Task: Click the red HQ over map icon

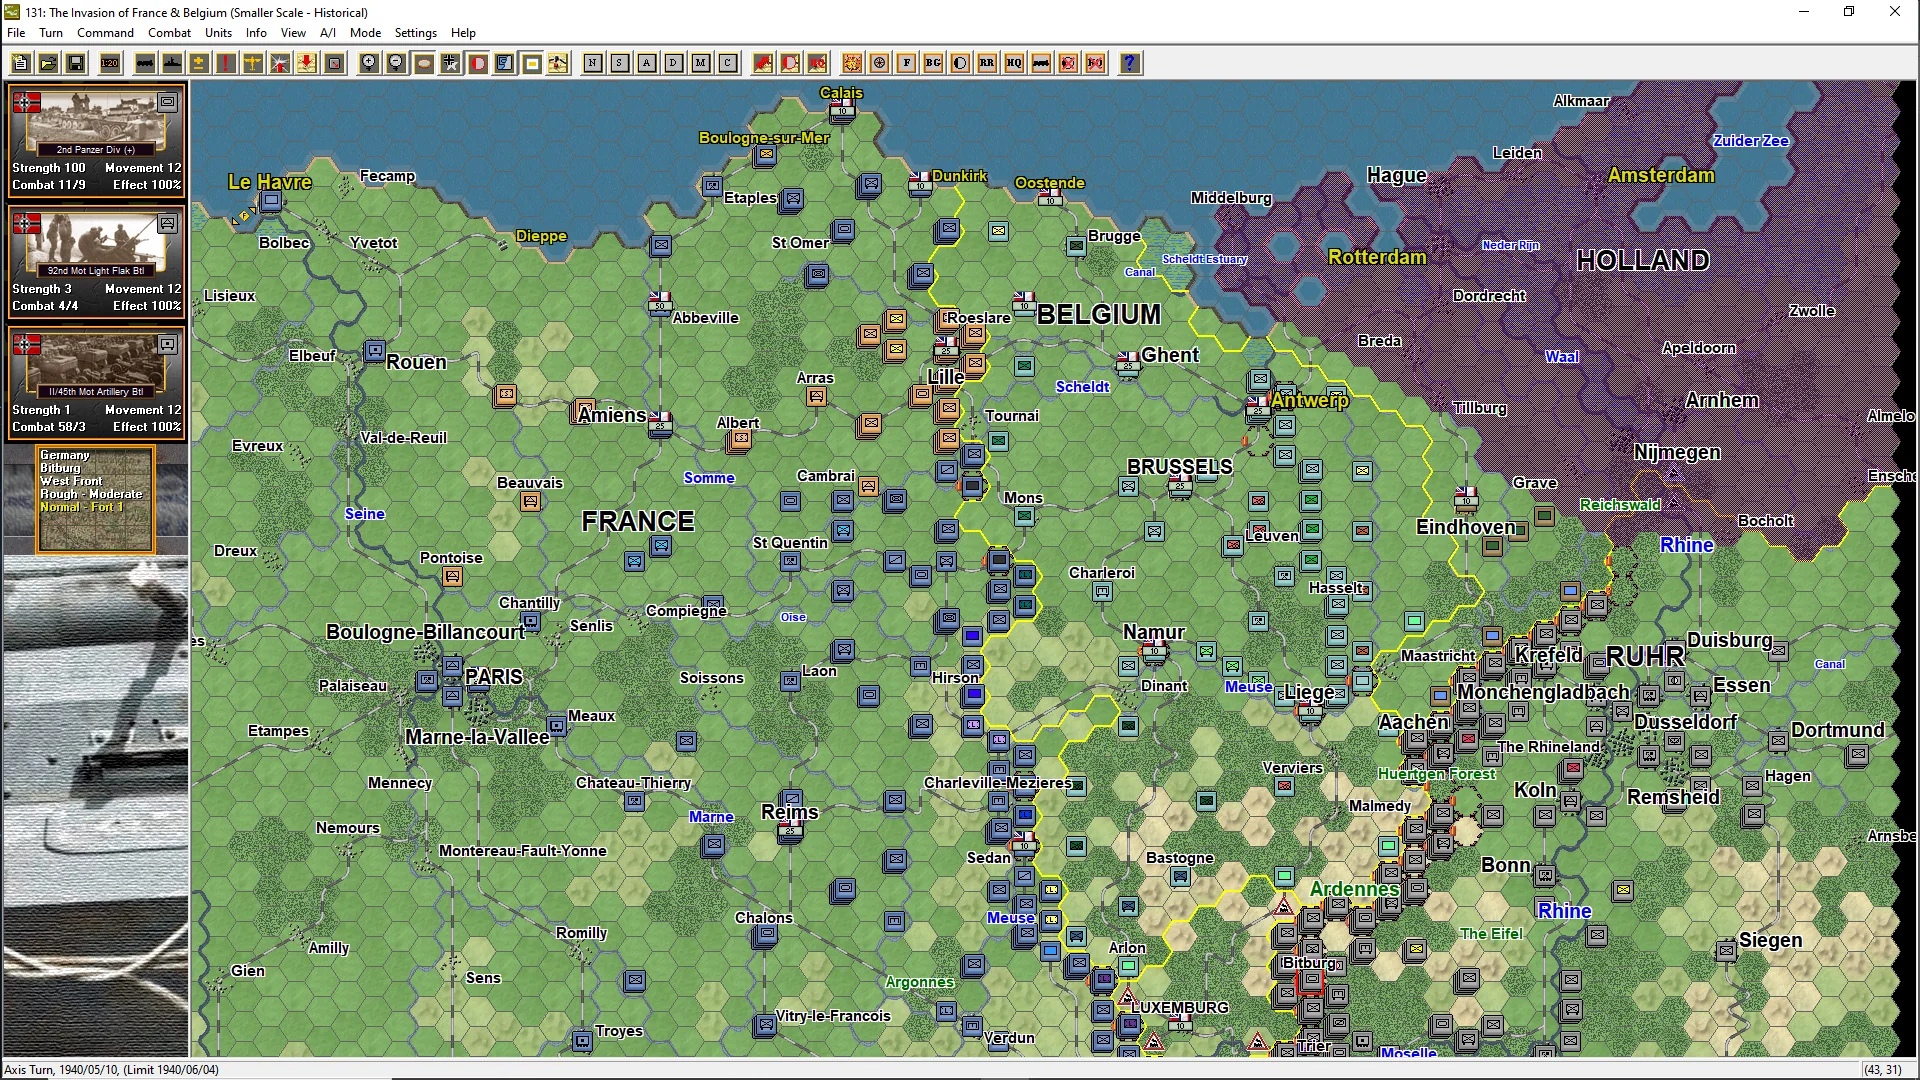Action: pos(817,63)
